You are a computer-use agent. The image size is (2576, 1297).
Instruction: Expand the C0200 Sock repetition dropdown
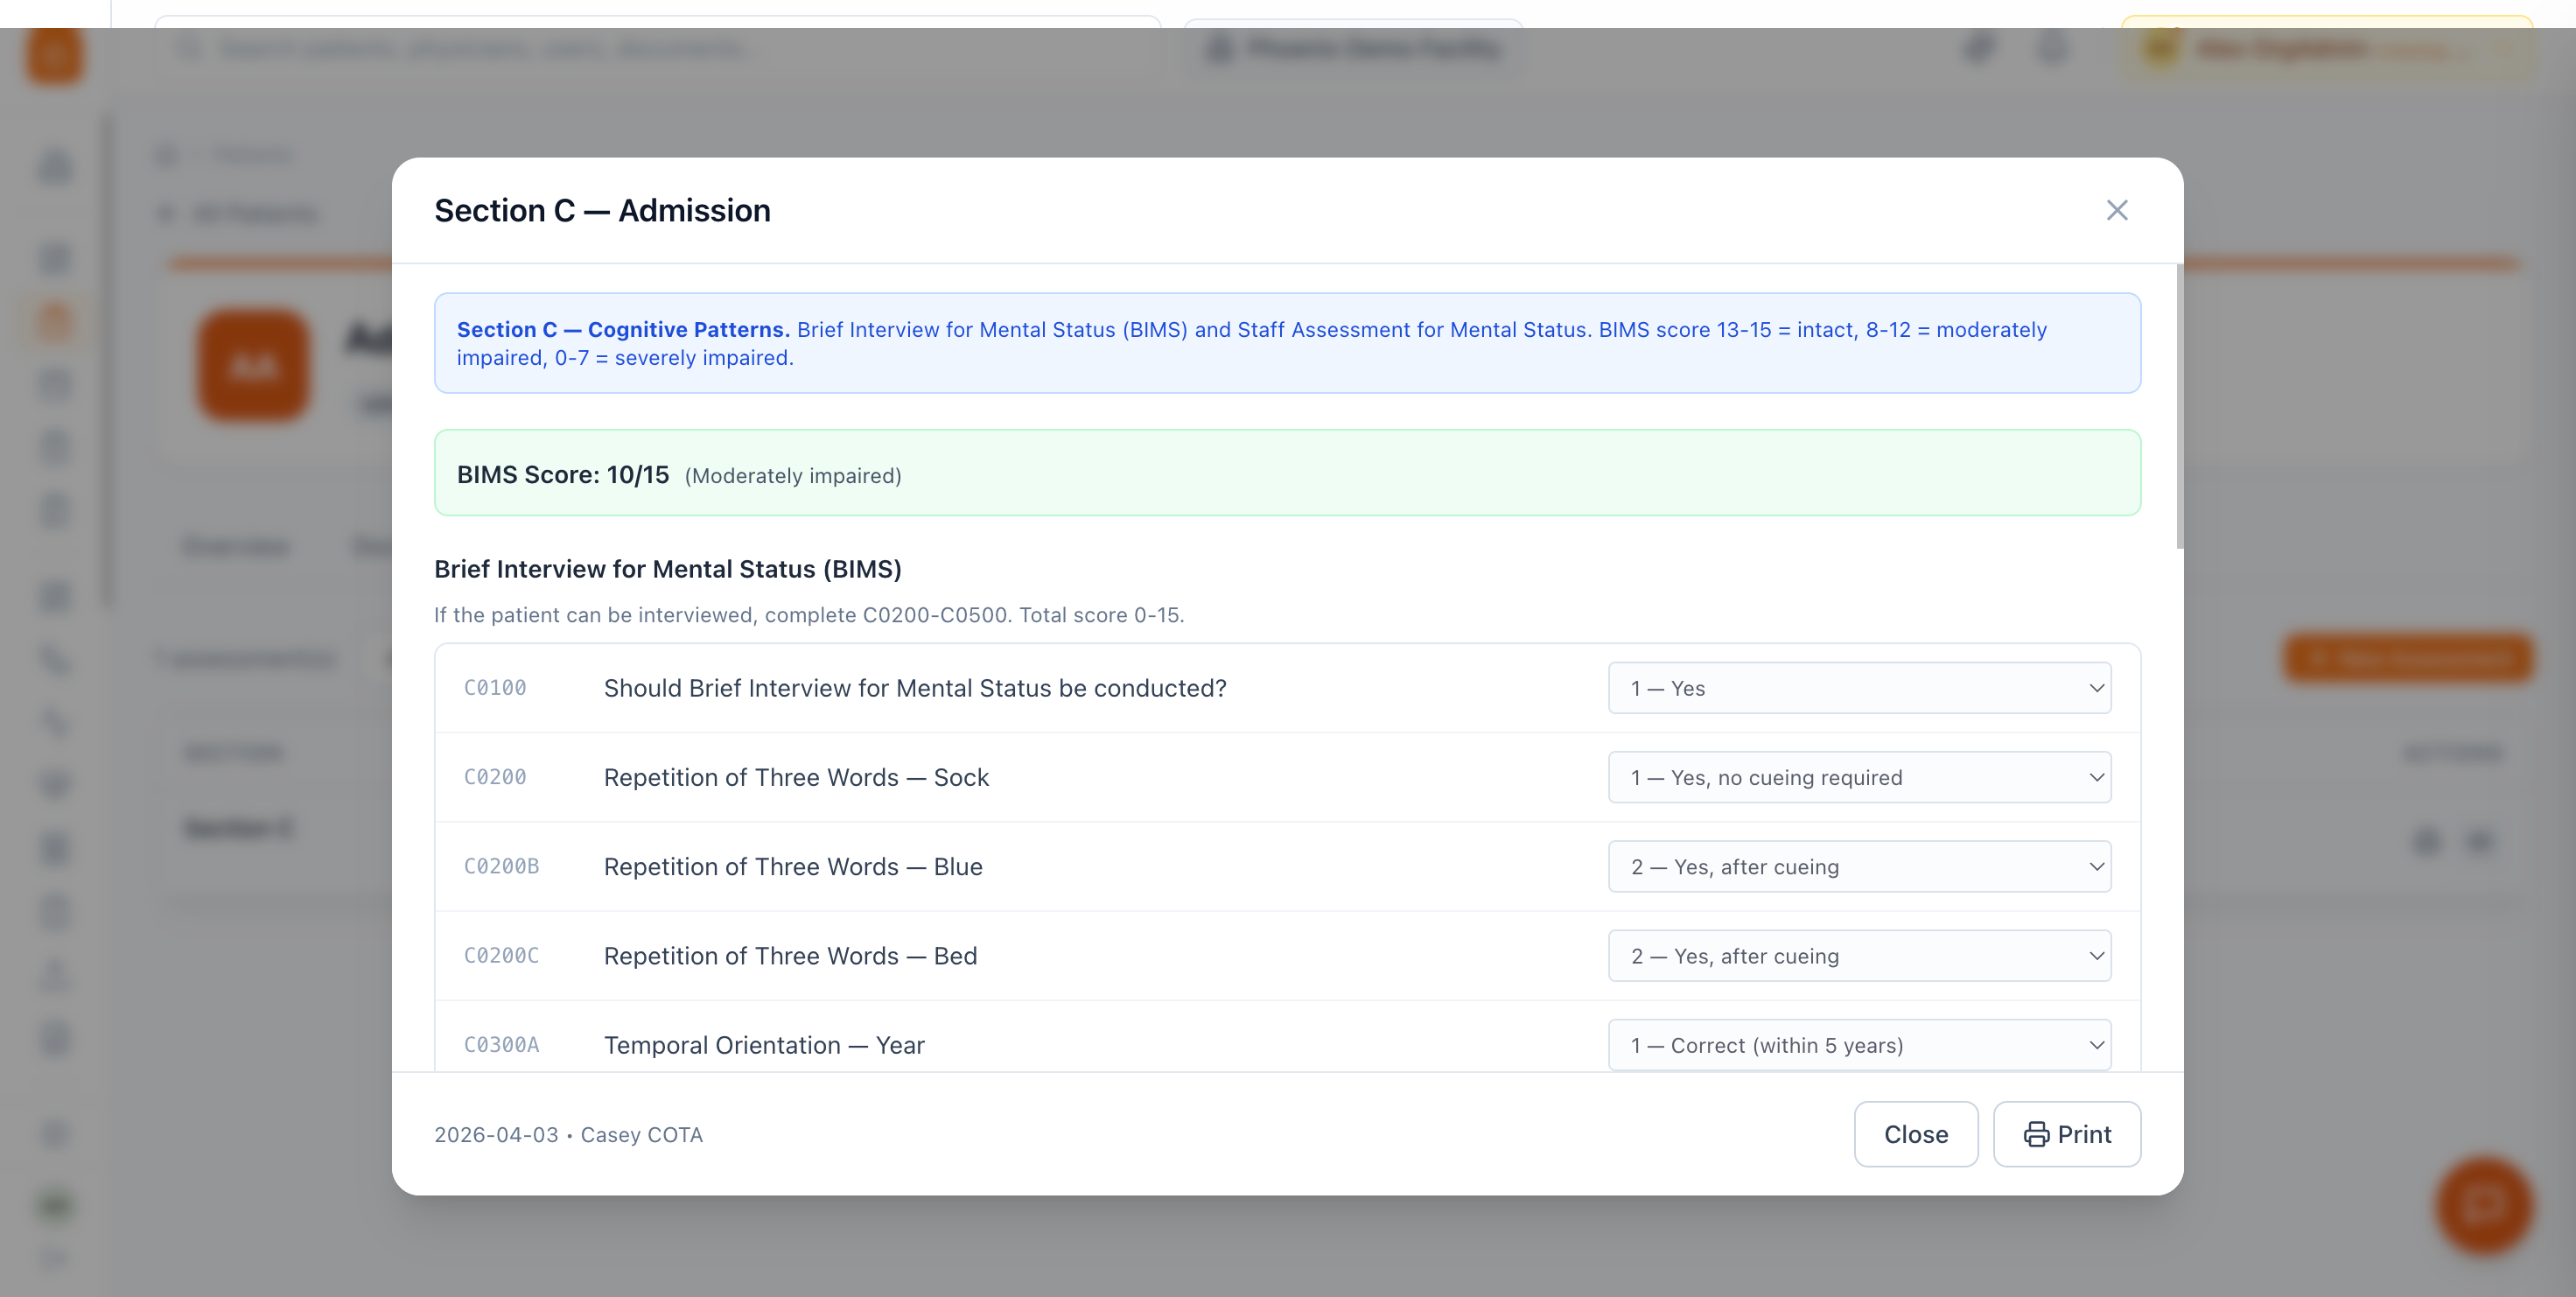point(1859,777)
